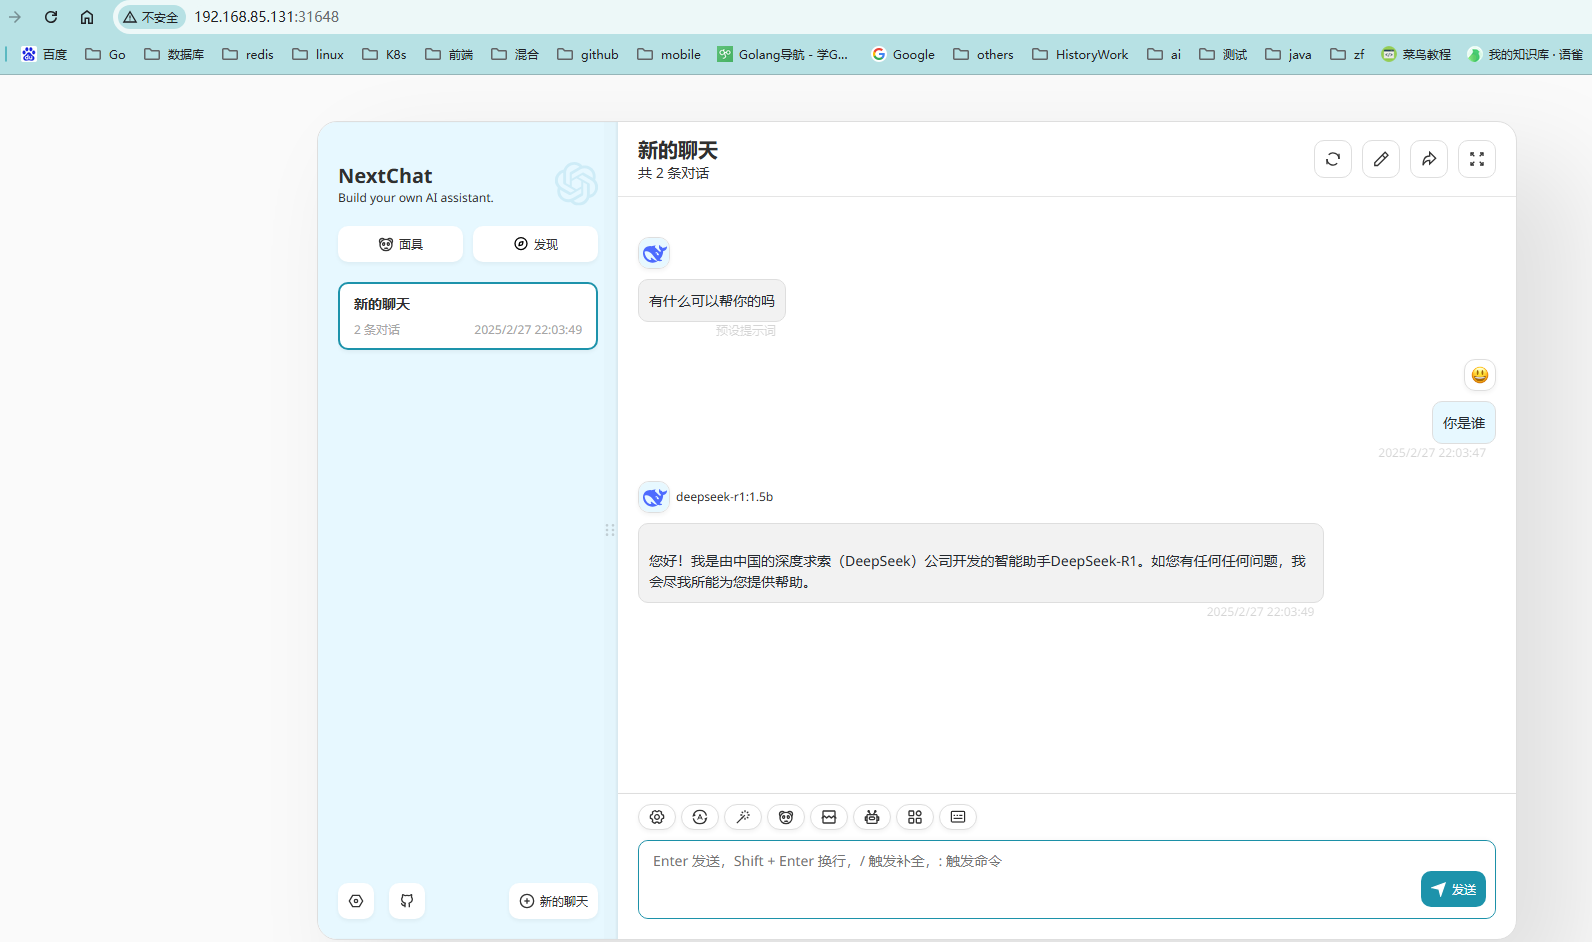The image size is (1592, 942).
Task: Toggle fullscreen chat view
Action: click(x=1477, y=159)
